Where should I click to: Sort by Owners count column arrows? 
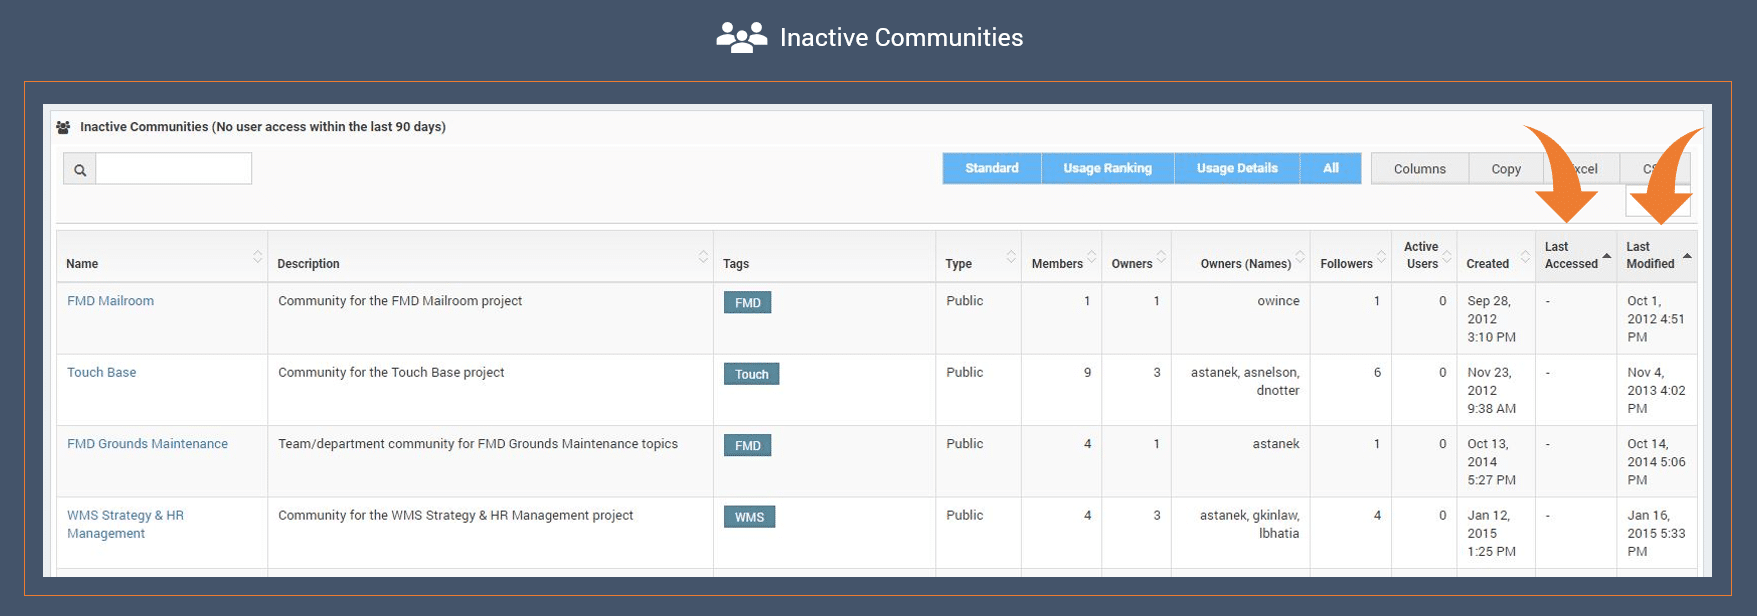(1161, 257)
